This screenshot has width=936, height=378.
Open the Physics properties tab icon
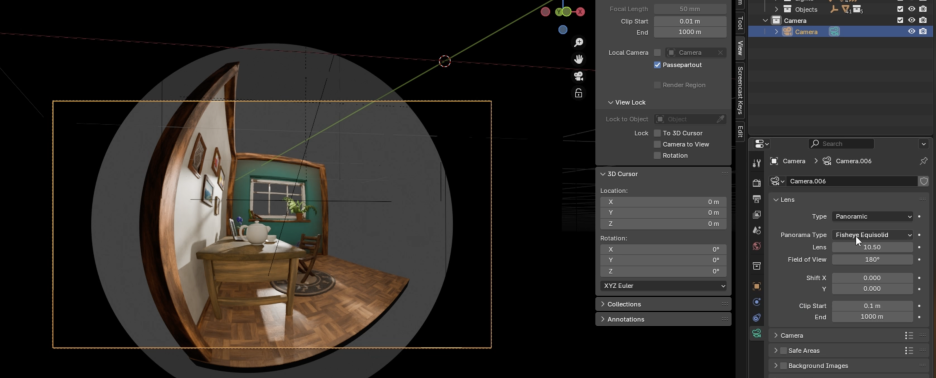point(757,302)
